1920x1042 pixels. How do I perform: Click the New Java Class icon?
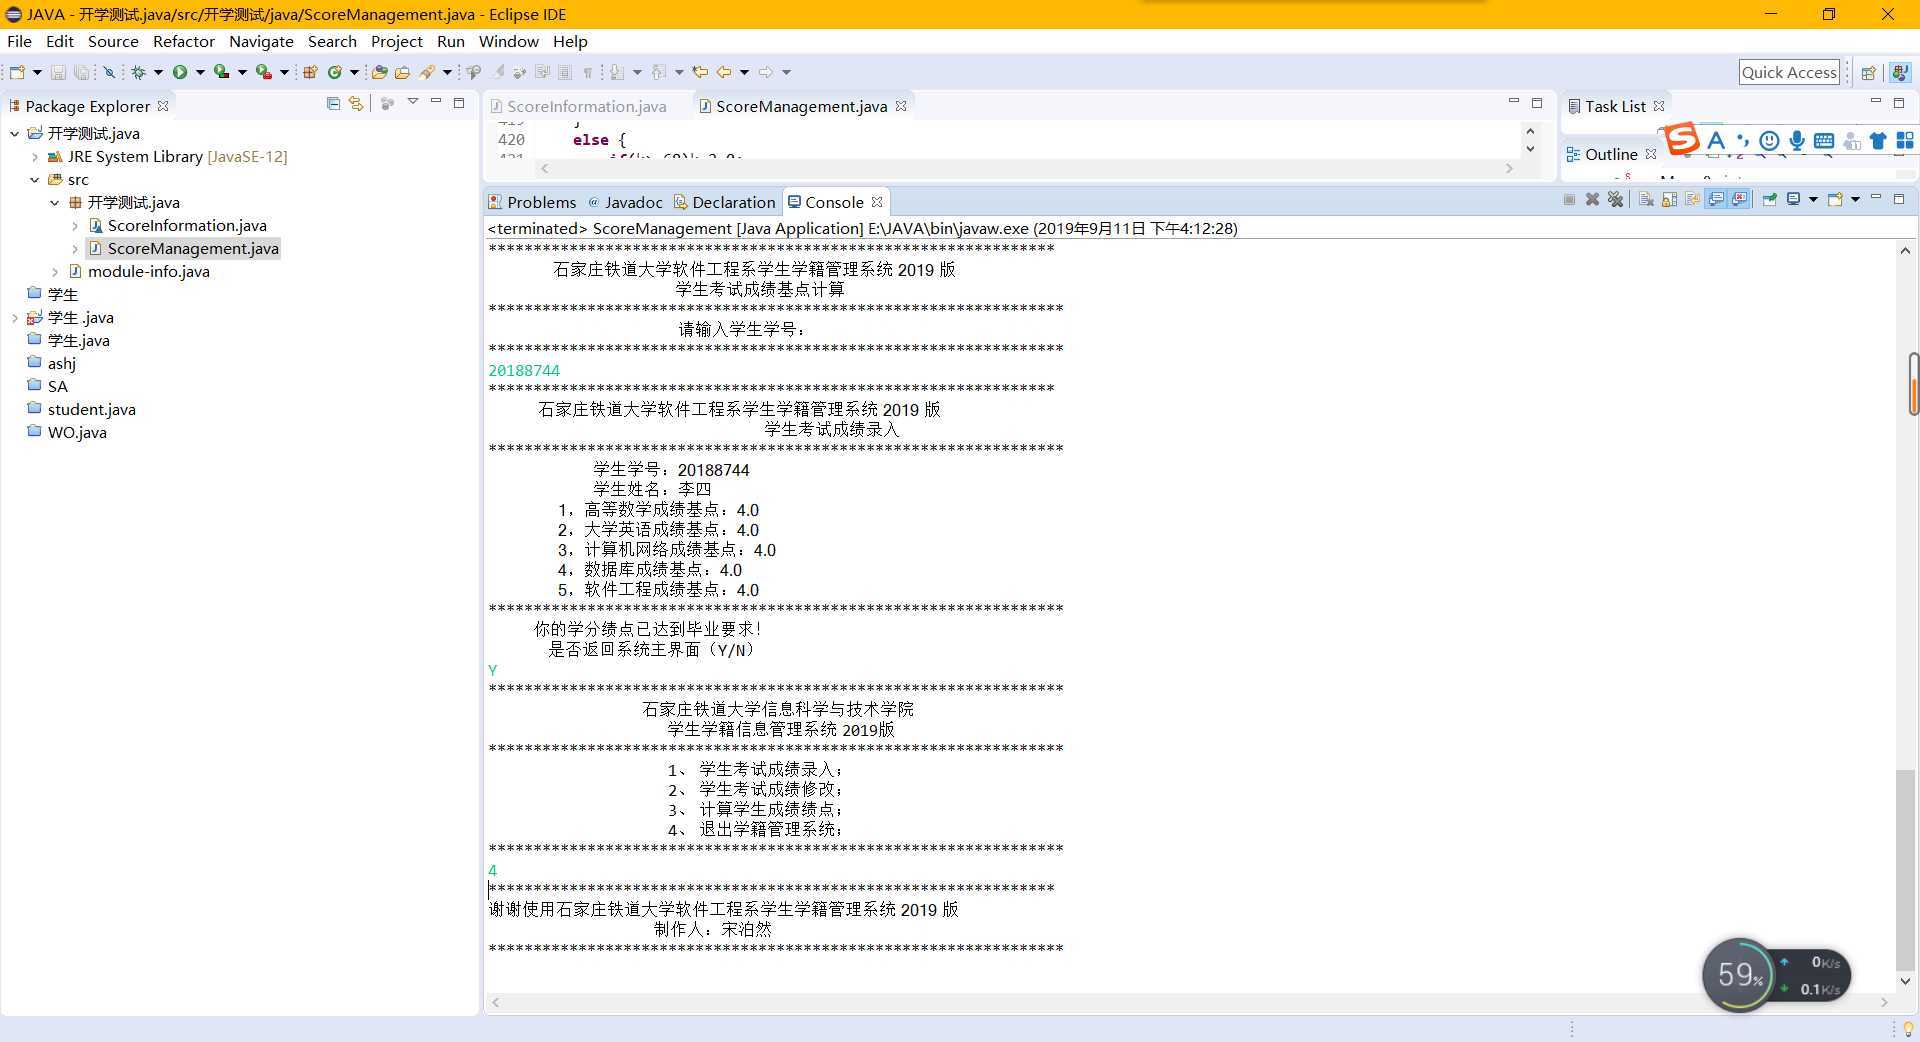tap(334, 72)
